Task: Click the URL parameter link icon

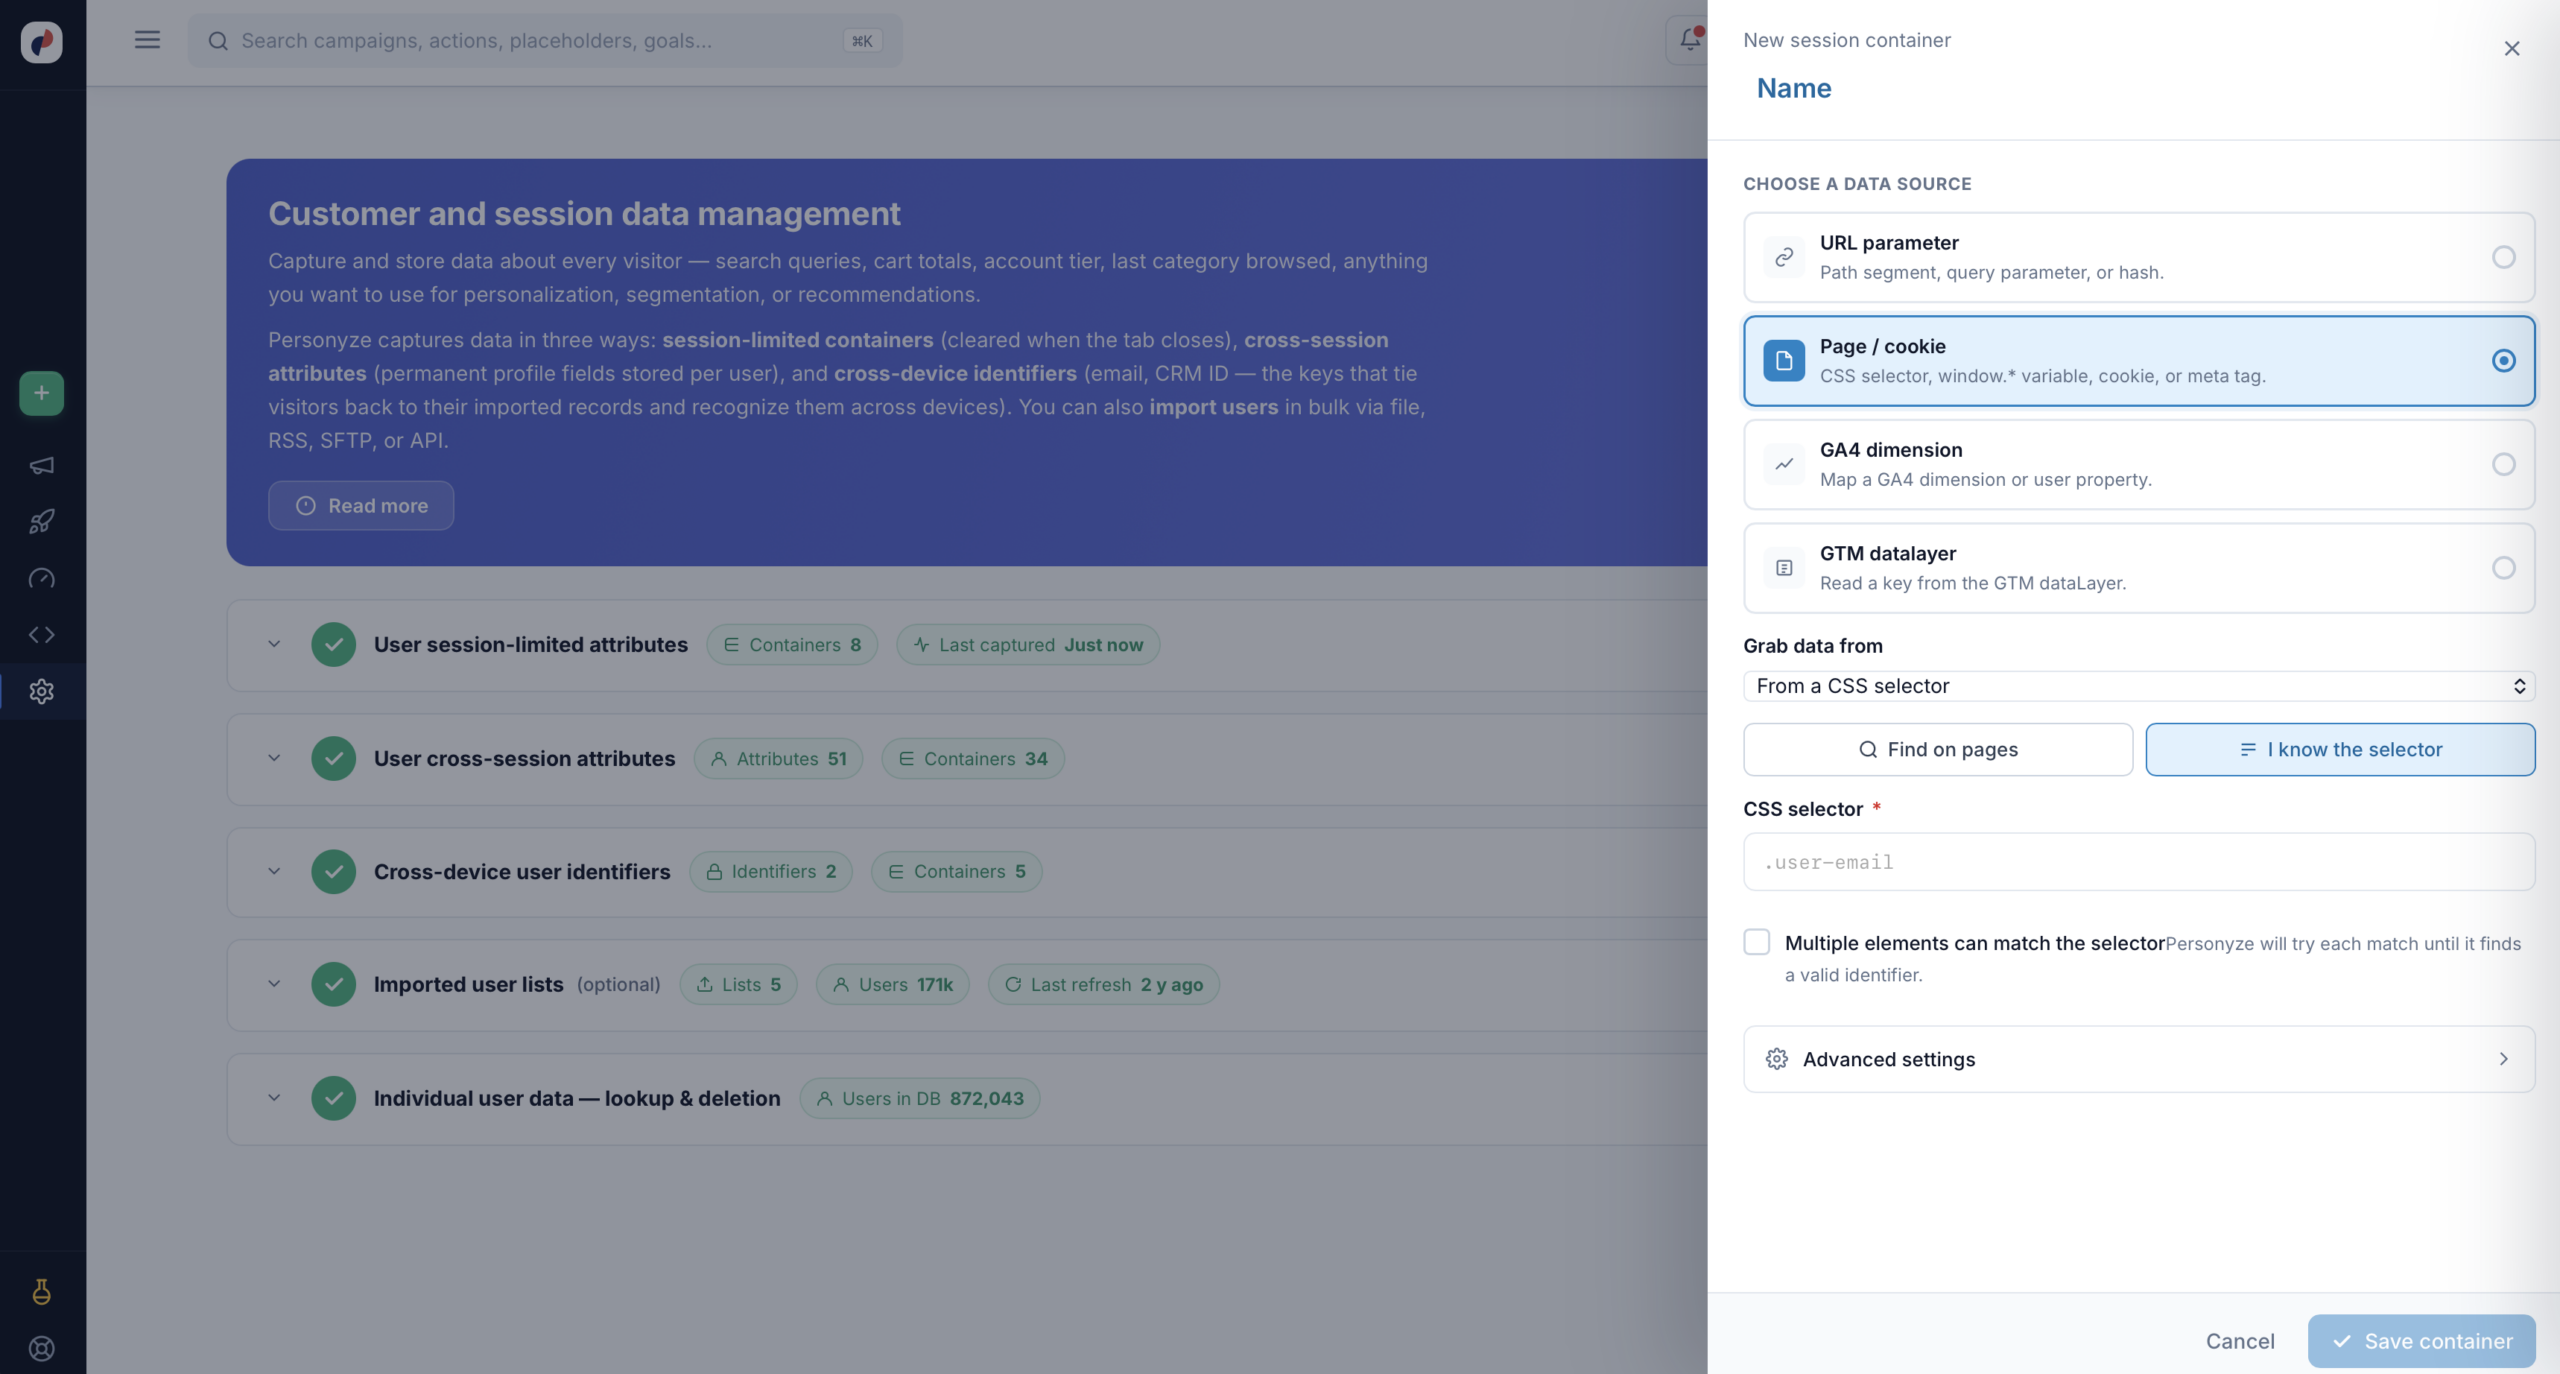Action: pos(1784,257)
